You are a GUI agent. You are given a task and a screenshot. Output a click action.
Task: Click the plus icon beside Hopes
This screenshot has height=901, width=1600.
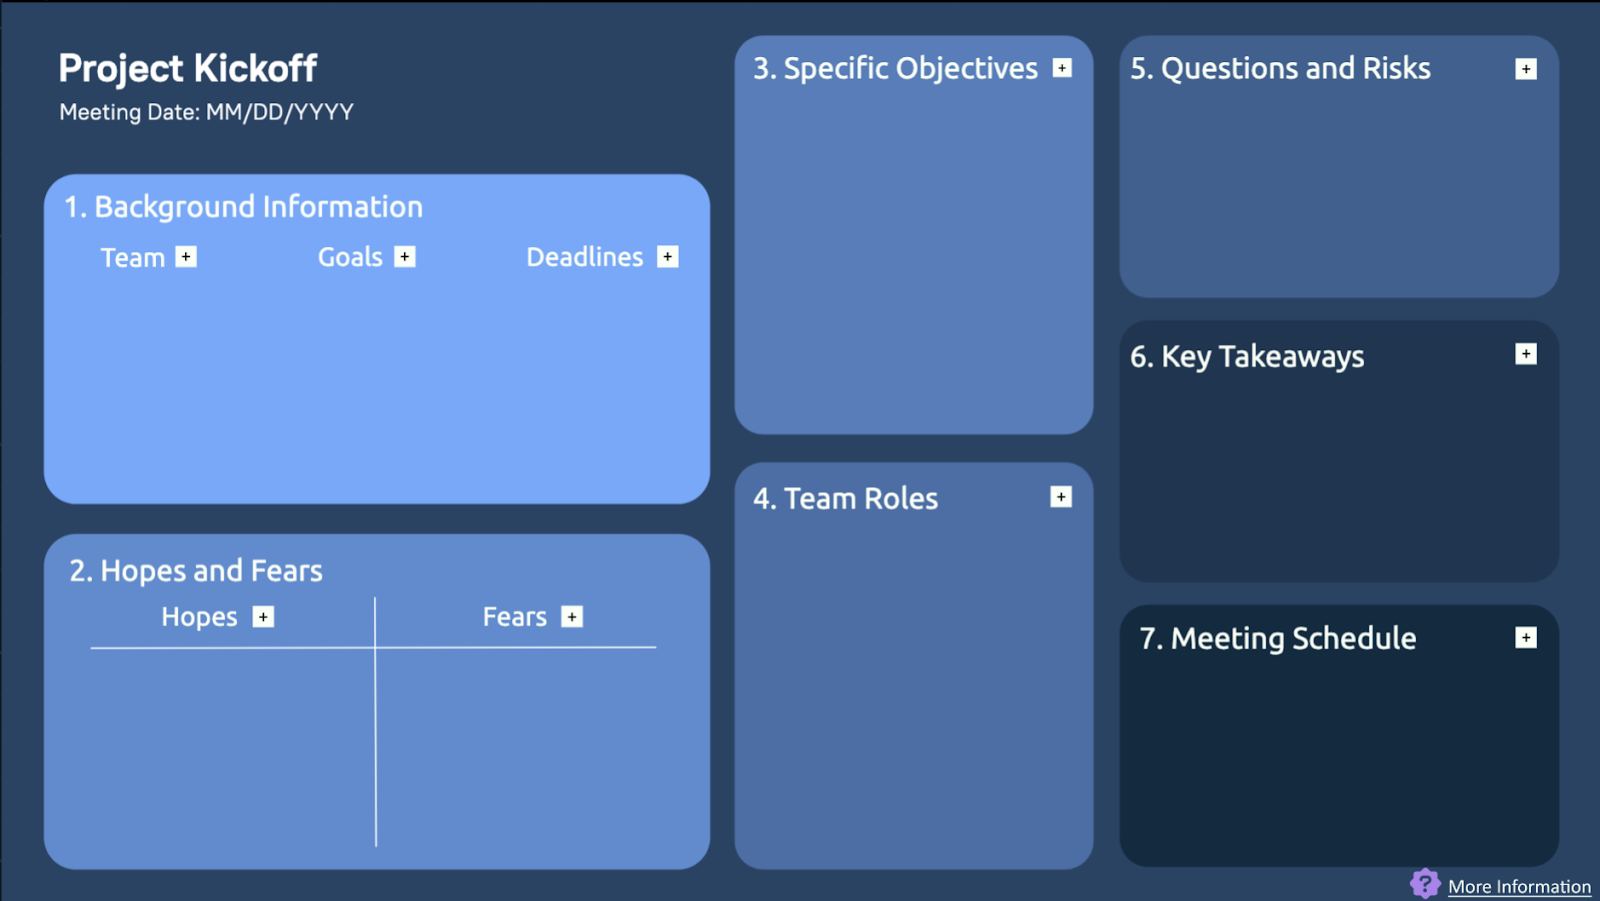[x=263, y=617]
